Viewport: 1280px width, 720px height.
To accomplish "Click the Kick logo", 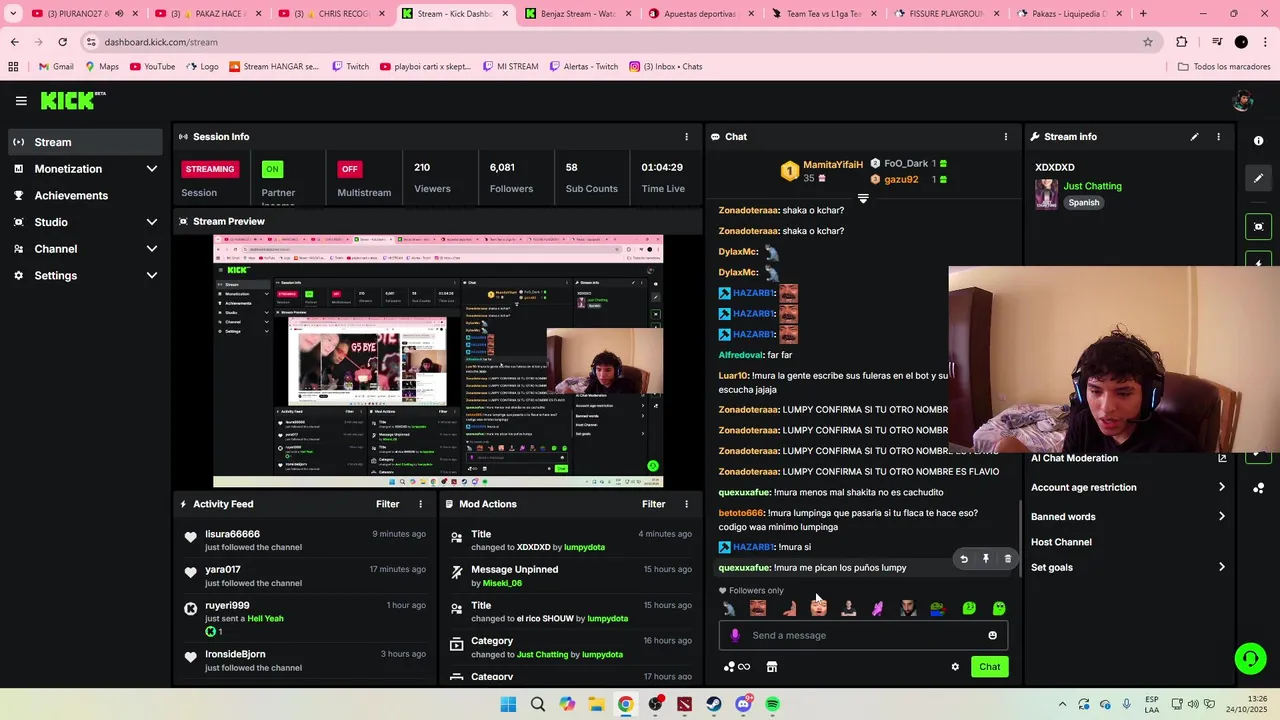I will (x=73, y=100).
